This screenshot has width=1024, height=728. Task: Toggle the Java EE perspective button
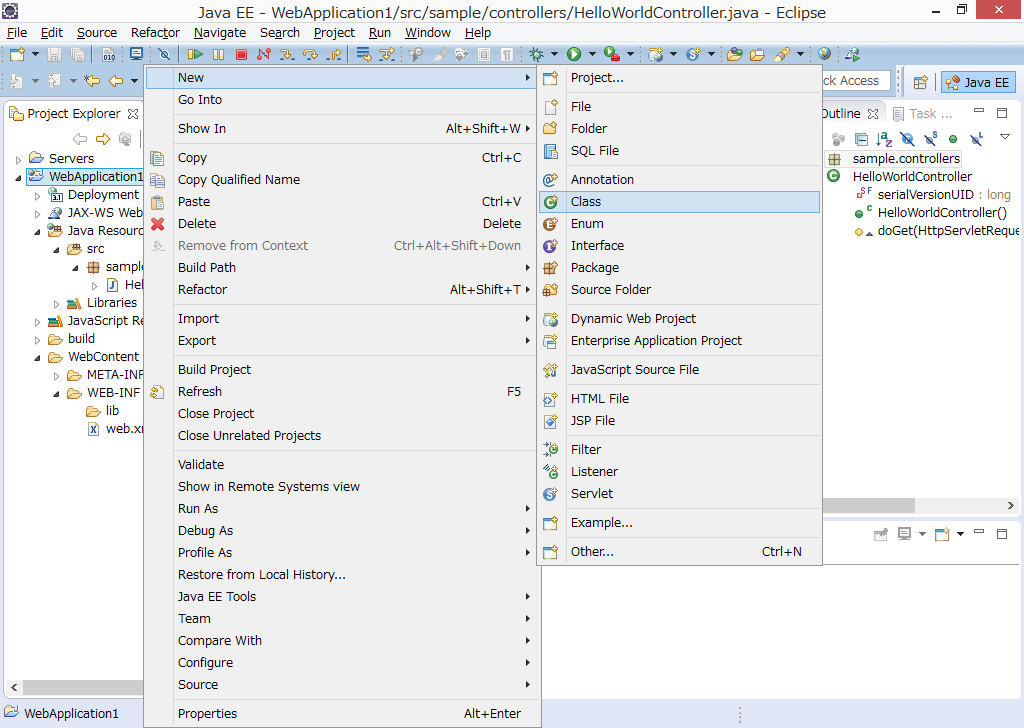pos(978,82)
